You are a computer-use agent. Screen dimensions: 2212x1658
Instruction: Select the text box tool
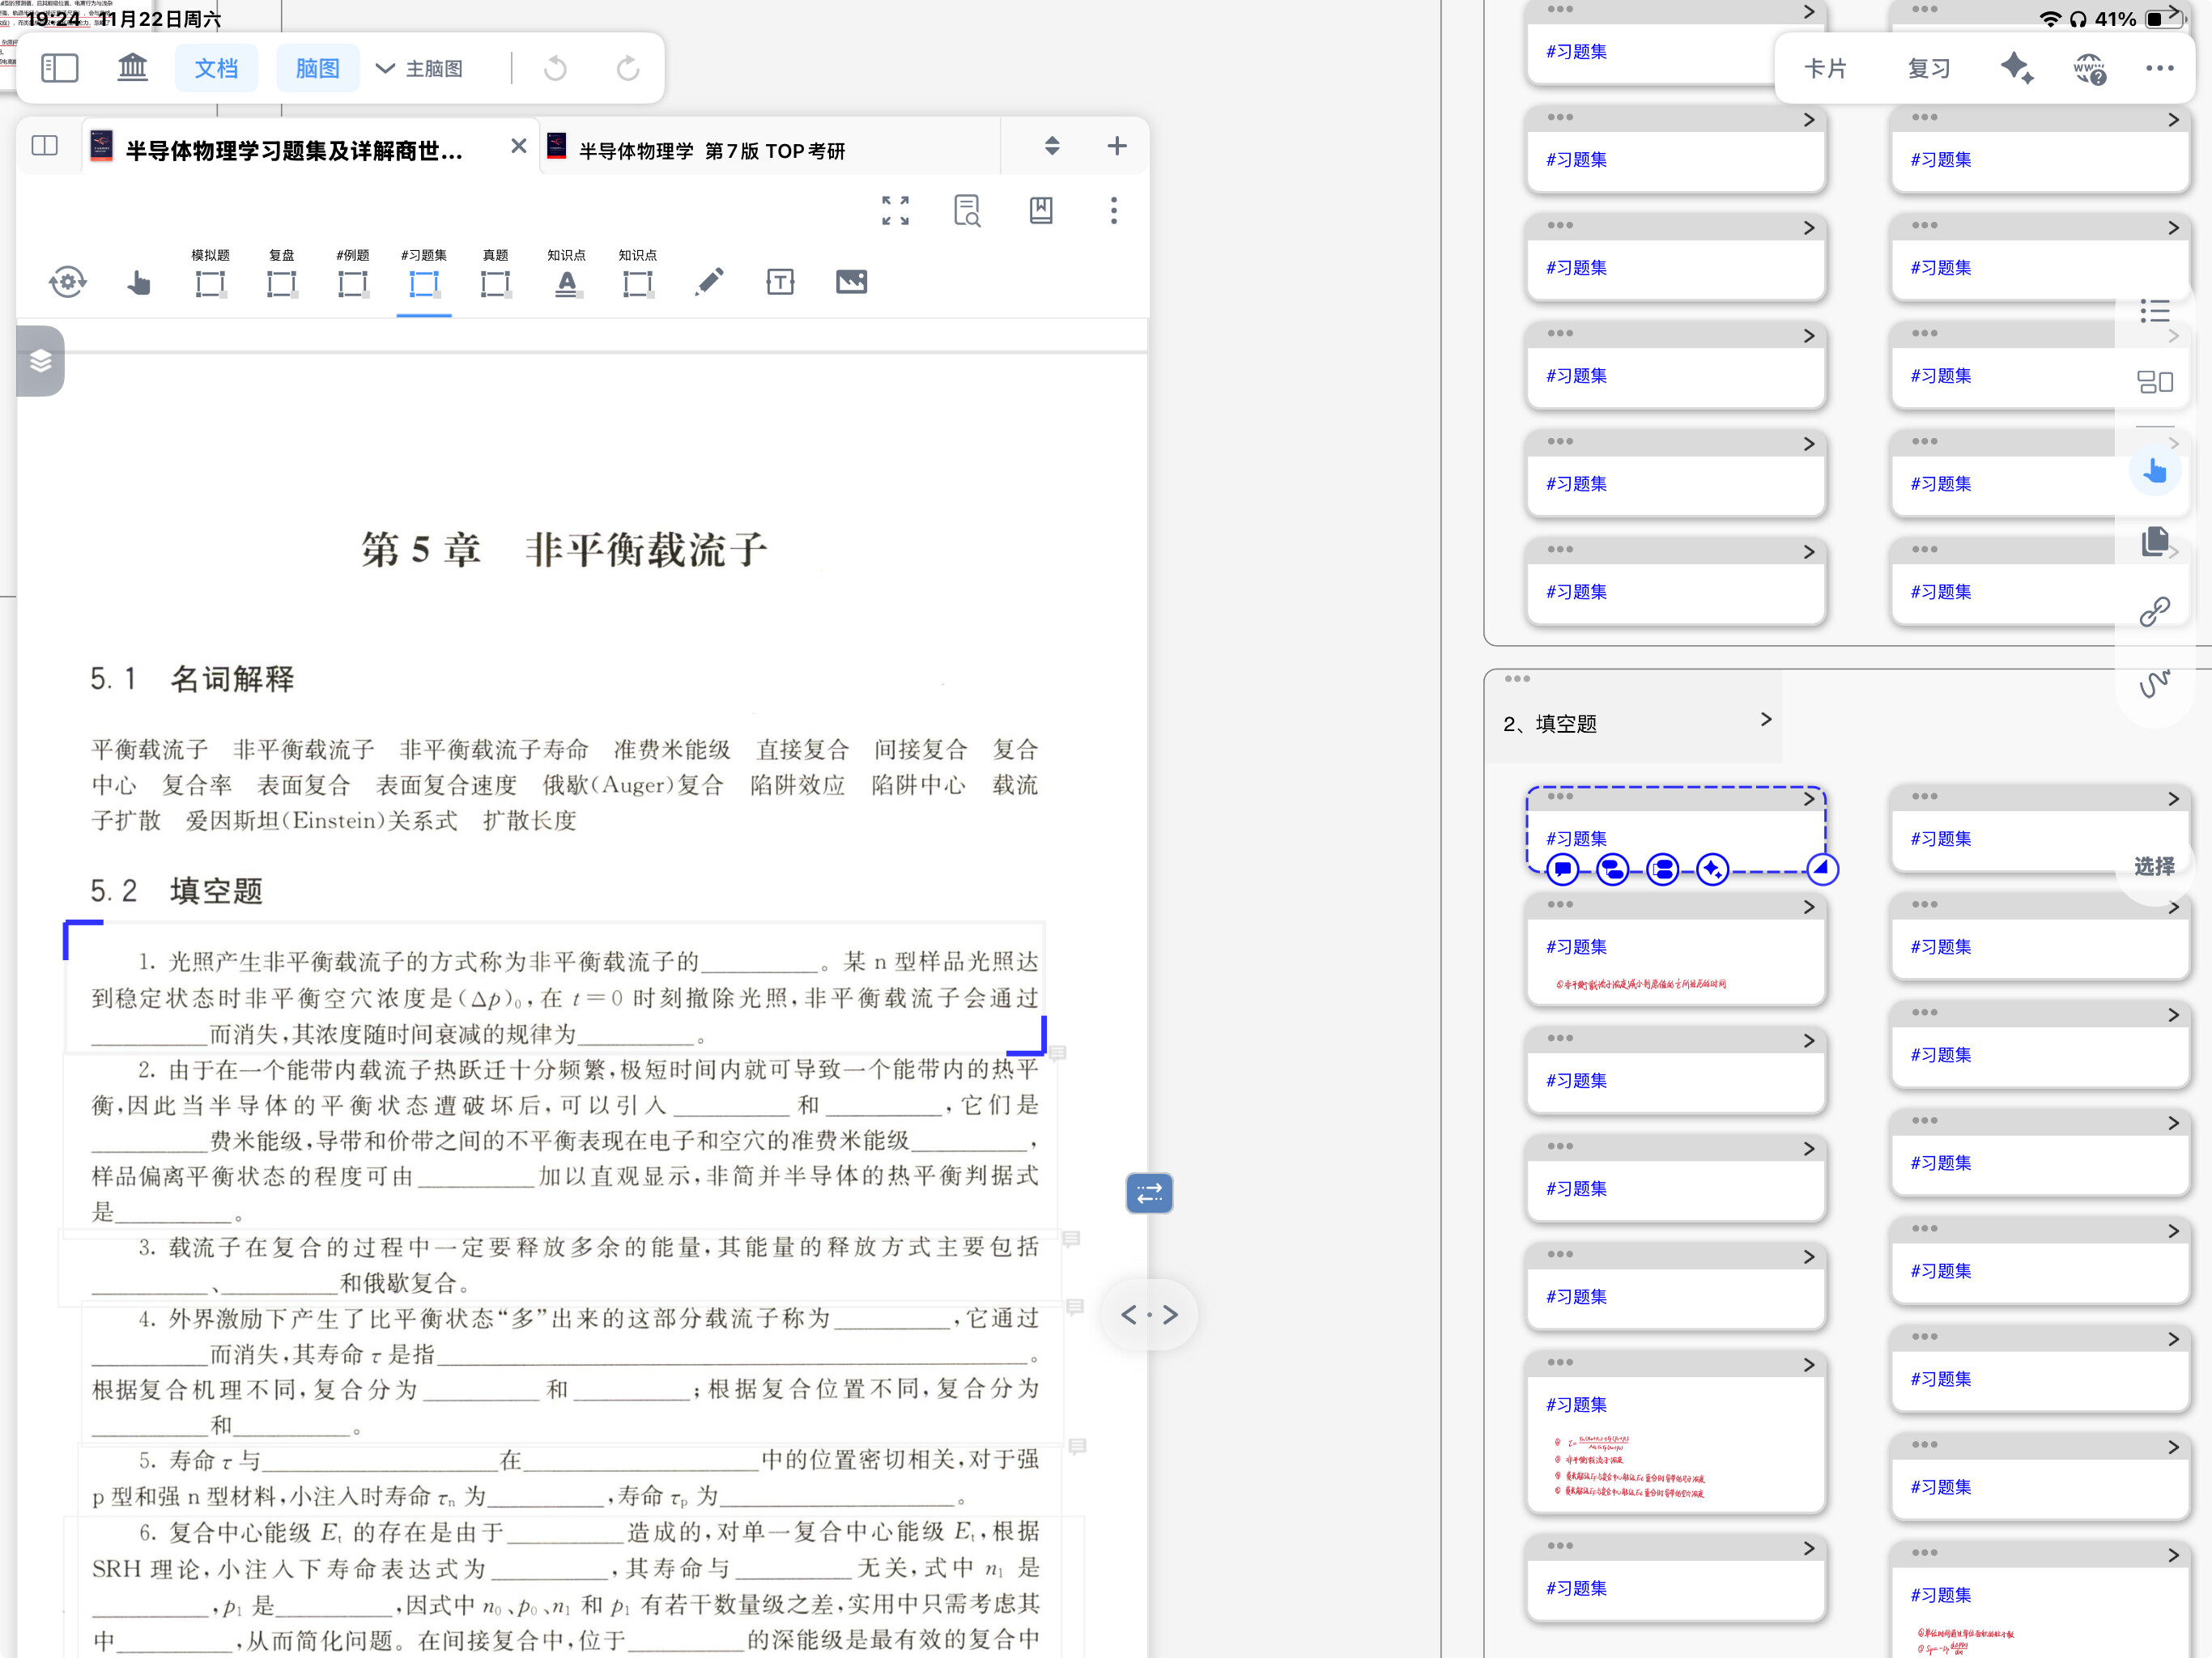click(x=780, y=282)
